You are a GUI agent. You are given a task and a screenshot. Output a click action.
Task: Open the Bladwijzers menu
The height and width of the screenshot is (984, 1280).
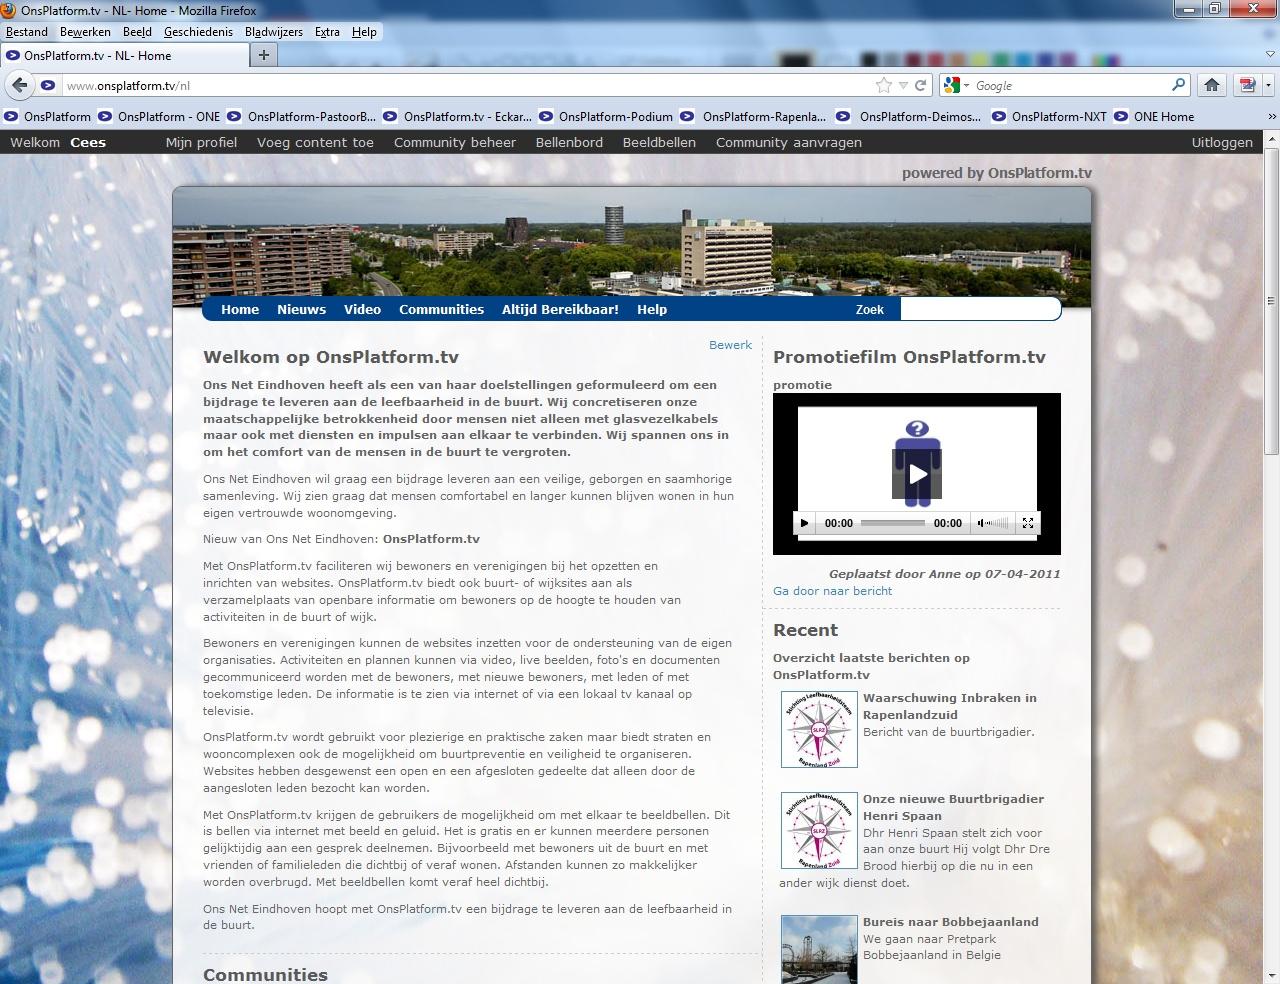tap(274, 32)
